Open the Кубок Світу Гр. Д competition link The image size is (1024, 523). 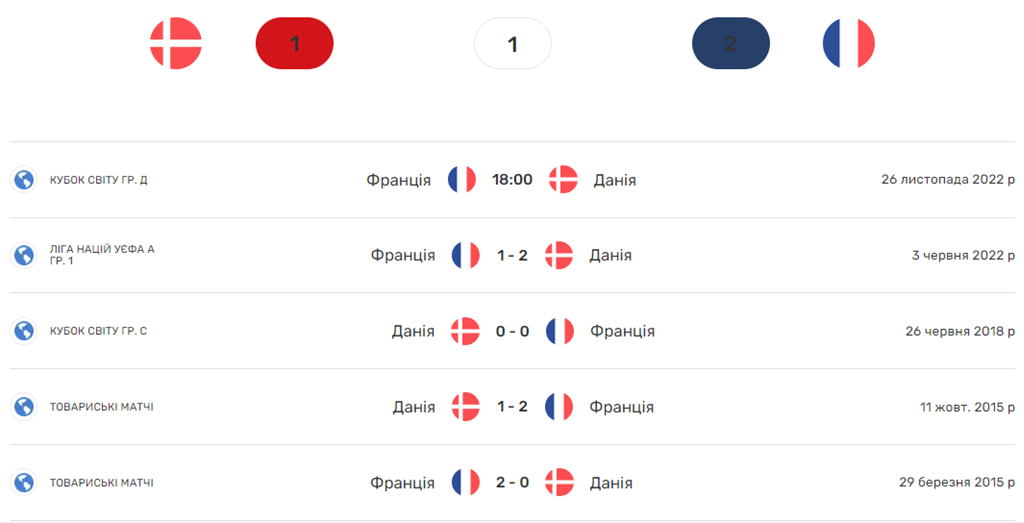[99, 180]
